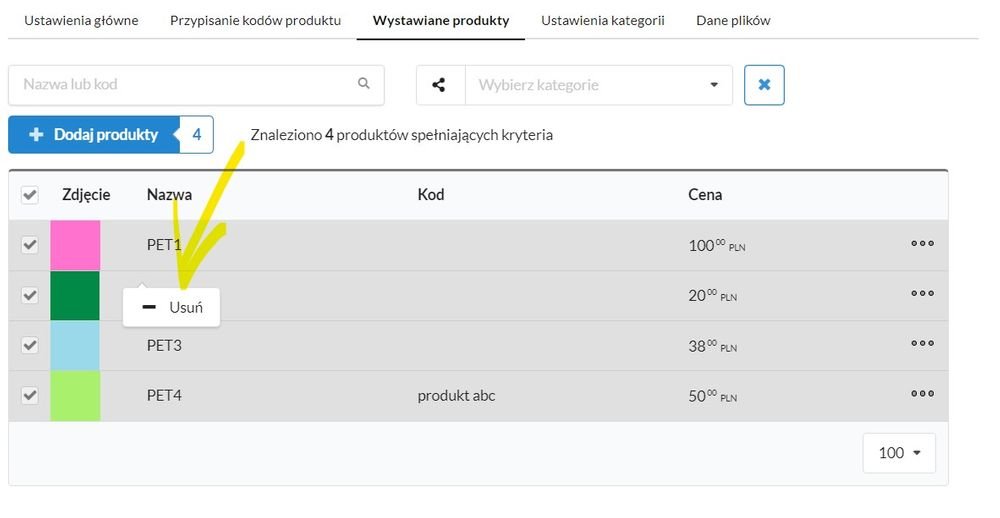This screenshot has height=518, width=1000.
Task: Click the pink PET1 product image
Action: (x=75, y=246)
